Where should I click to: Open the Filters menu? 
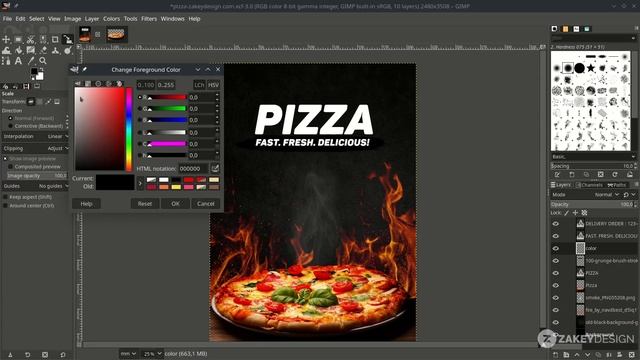[149, 19]
